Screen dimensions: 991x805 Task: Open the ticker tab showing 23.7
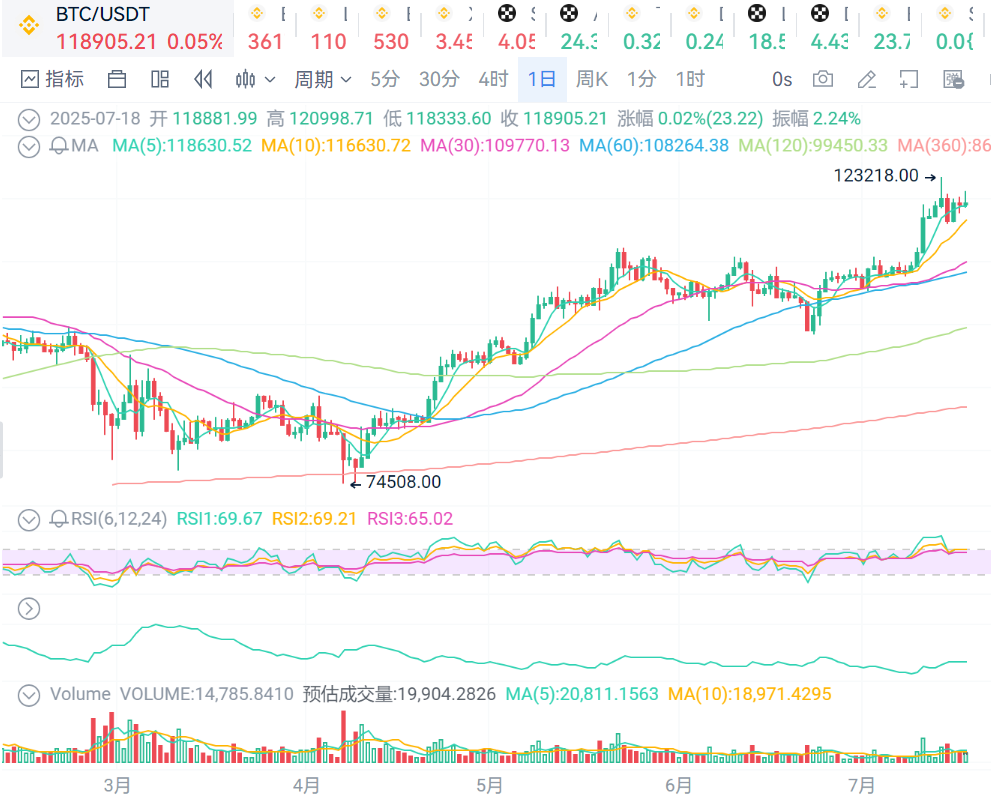pyautogui.click(x=891, y=28)
